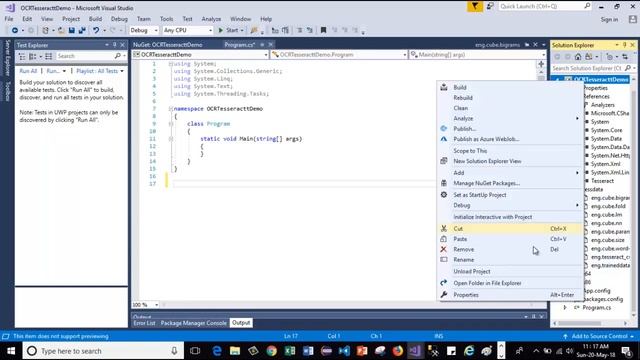Click the Start debugging button
The image size is (640, 360).
point(230,30)
